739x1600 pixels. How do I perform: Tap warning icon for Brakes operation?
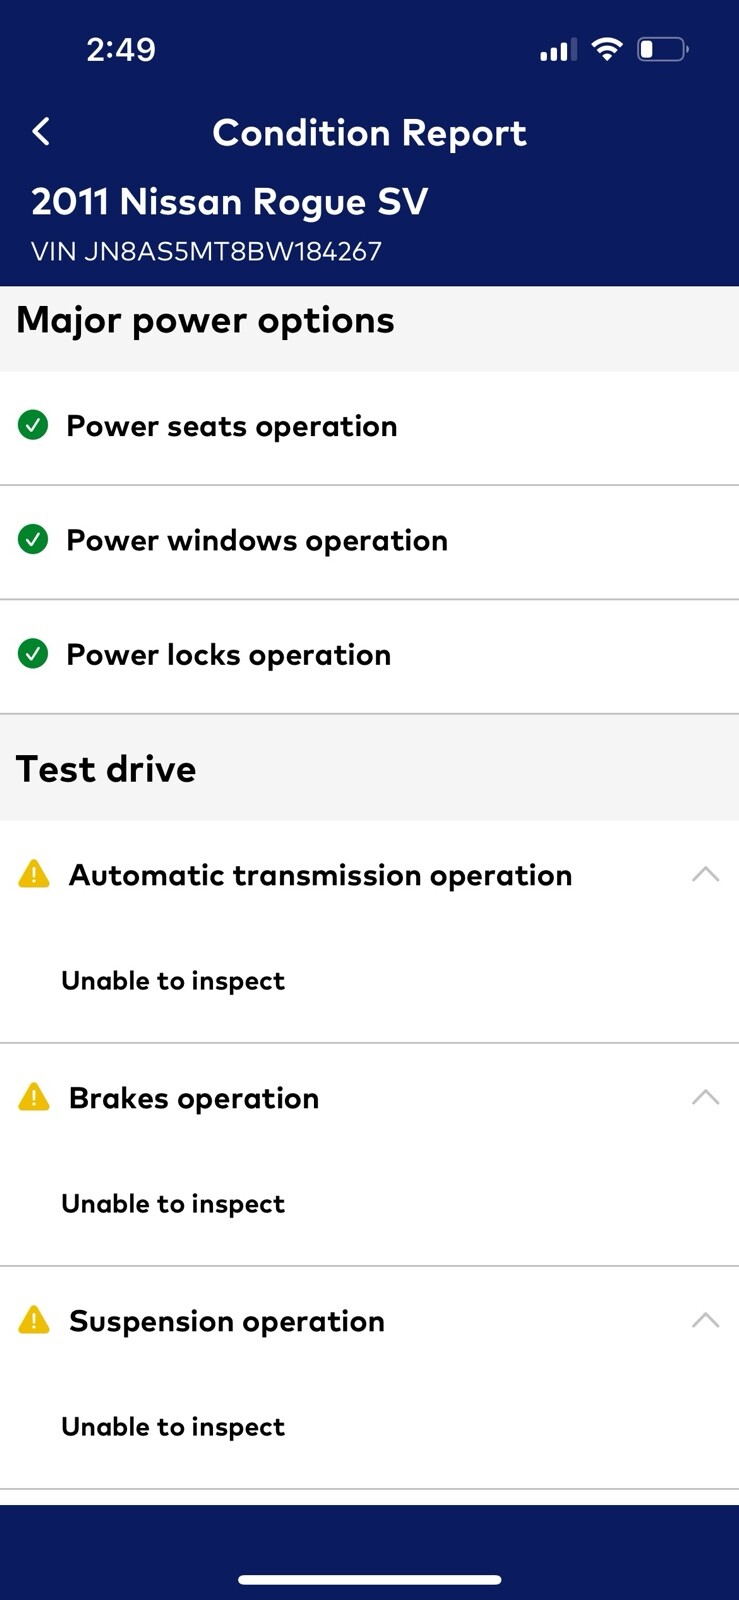[x=34, y=1097]
